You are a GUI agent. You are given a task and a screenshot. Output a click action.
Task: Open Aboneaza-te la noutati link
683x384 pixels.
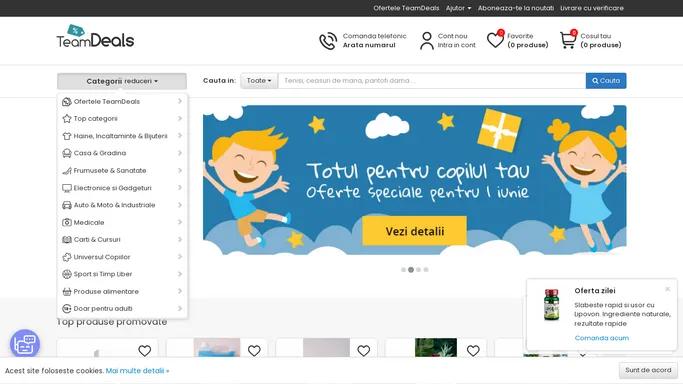[x=516, y=8]
